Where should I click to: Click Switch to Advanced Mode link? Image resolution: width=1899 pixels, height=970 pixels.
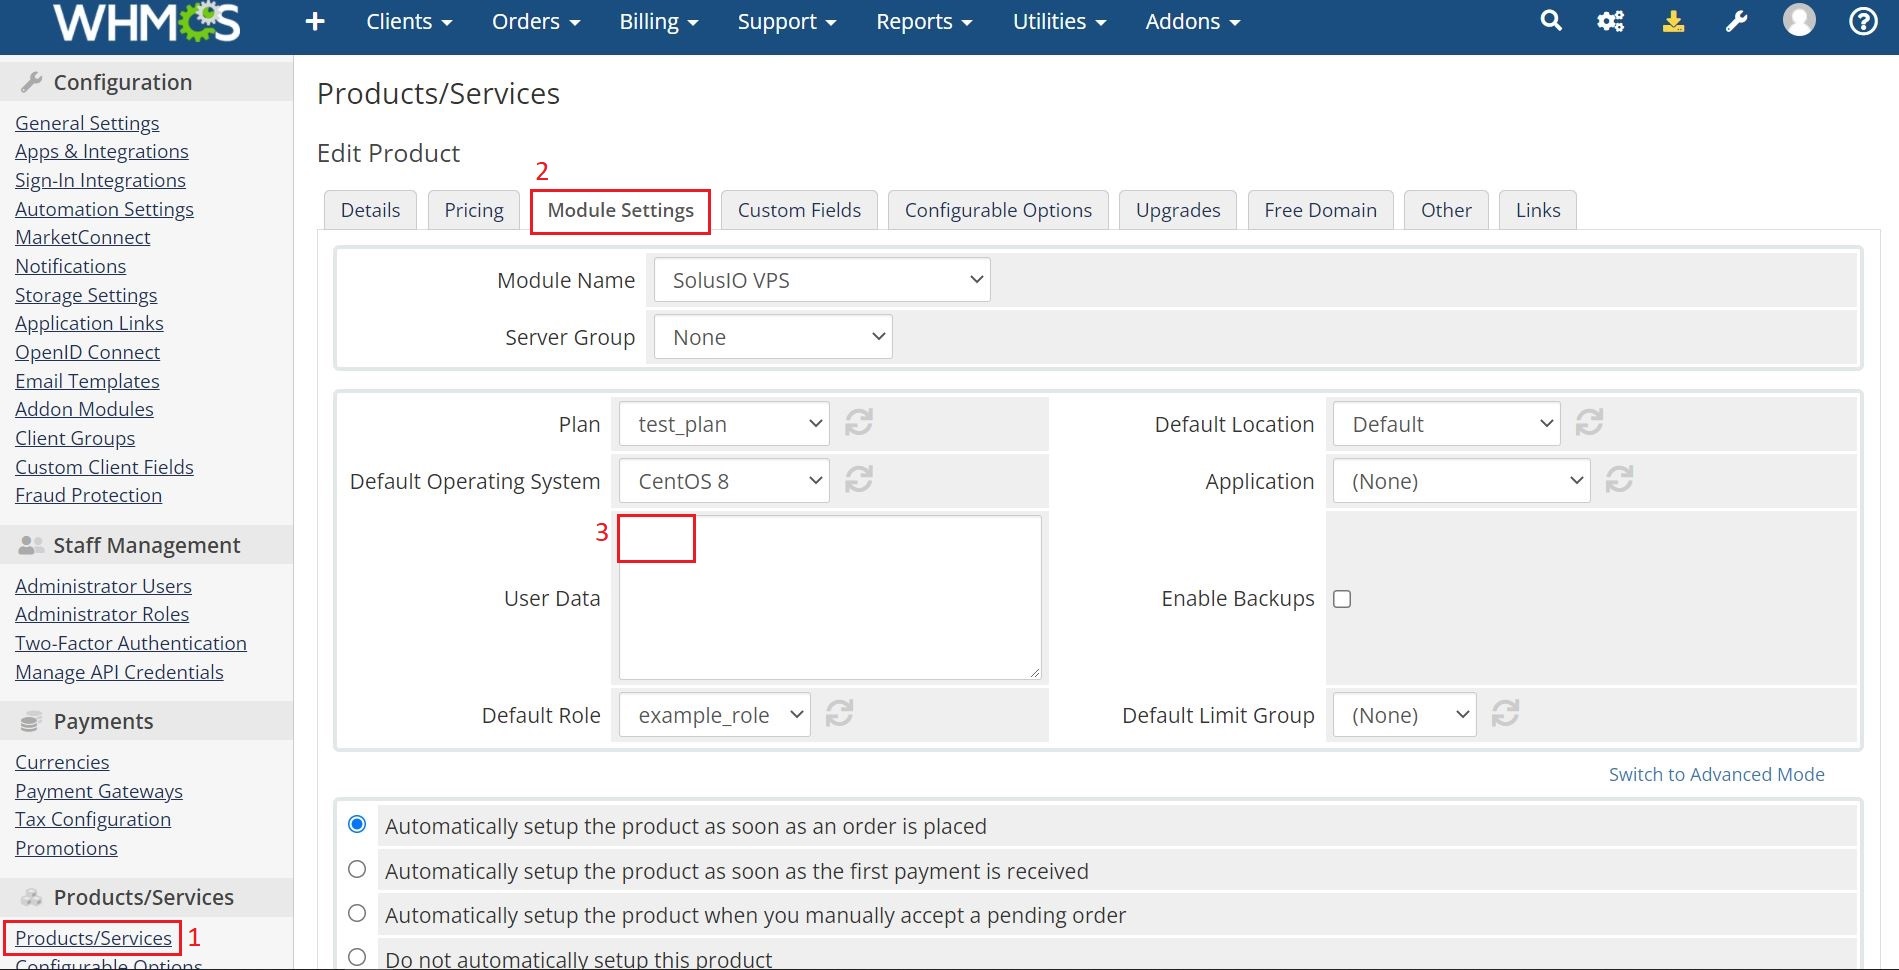(x=1716, y=774)
